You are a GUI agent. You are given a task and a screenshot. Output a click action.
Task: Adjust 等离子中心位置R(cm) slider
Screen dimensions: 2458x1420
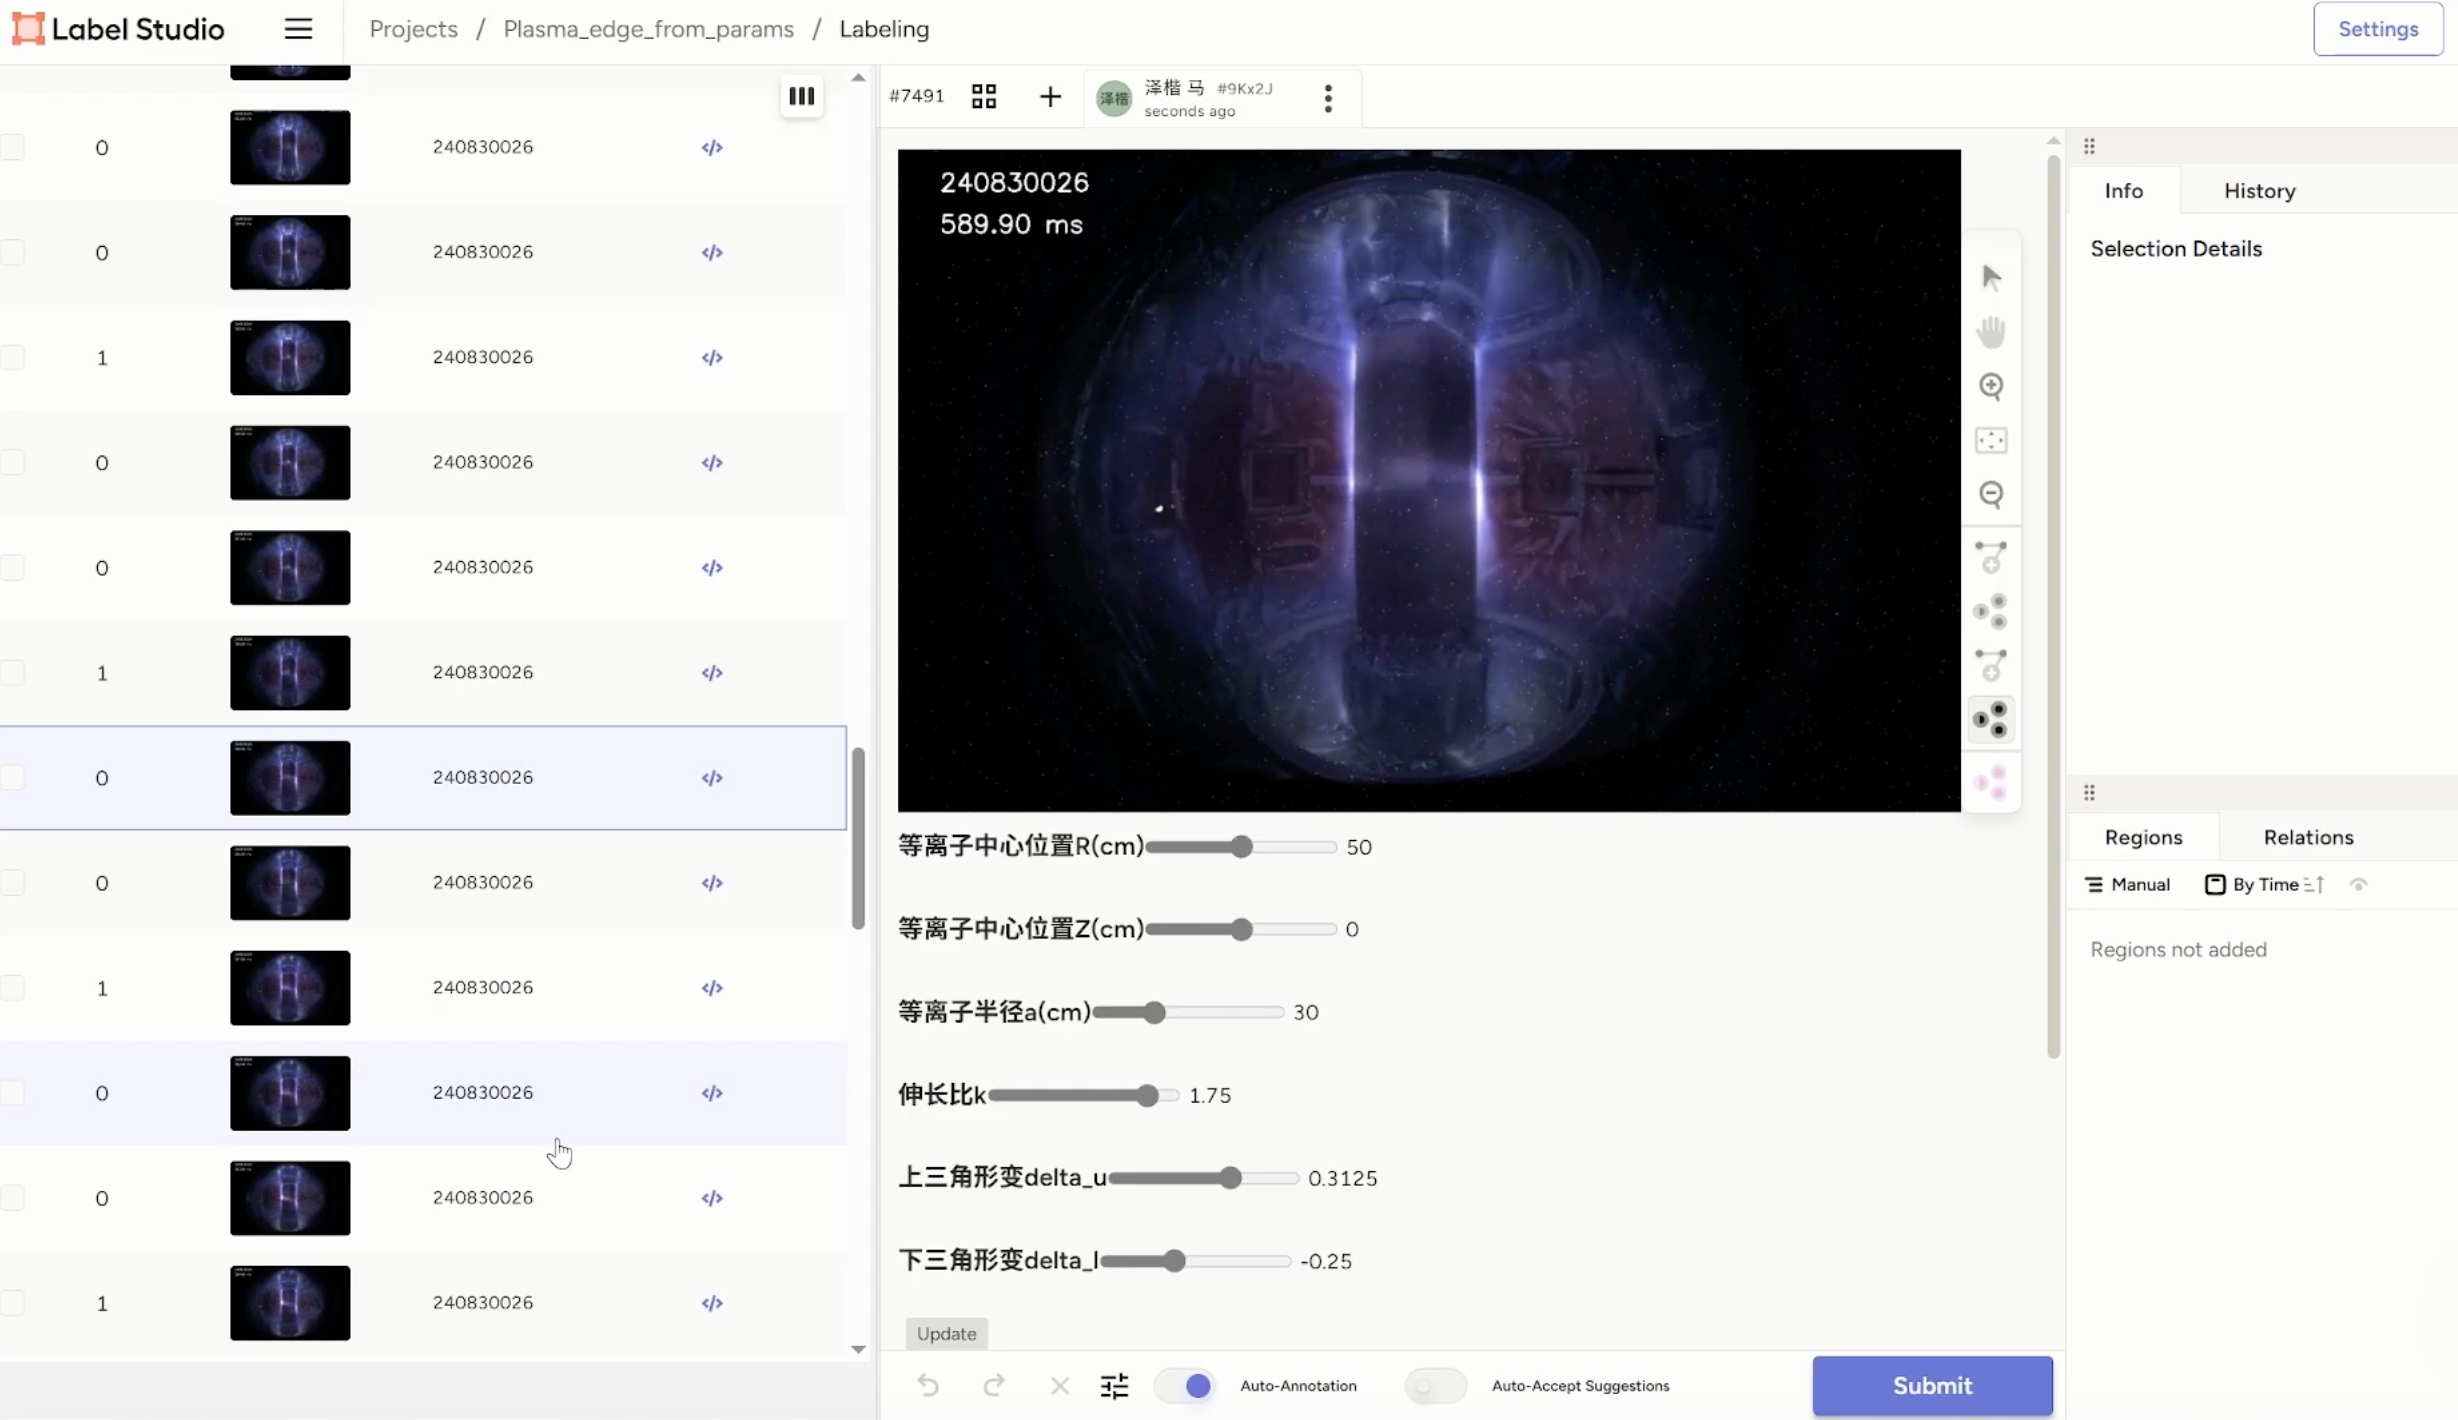1240,847
